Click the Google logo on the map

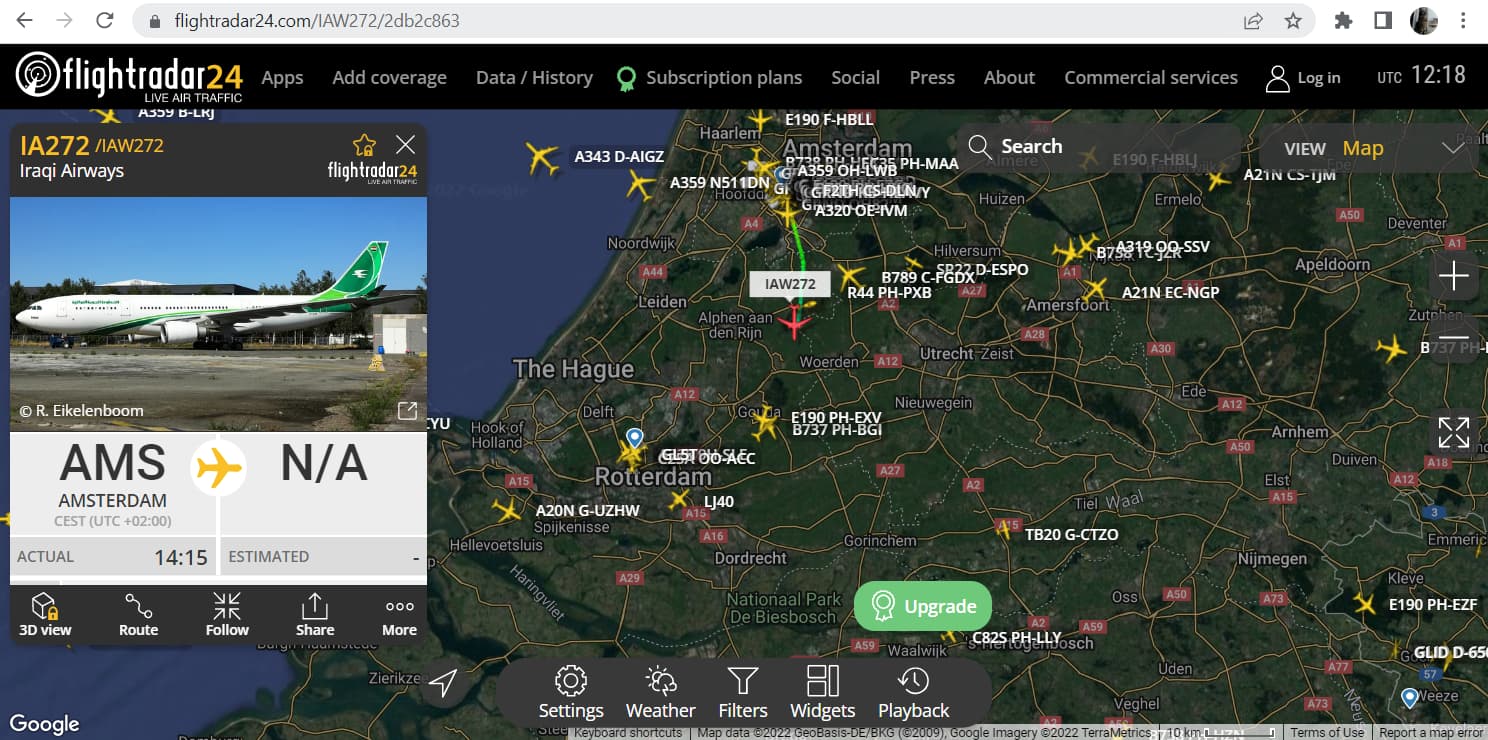[44, 724]
